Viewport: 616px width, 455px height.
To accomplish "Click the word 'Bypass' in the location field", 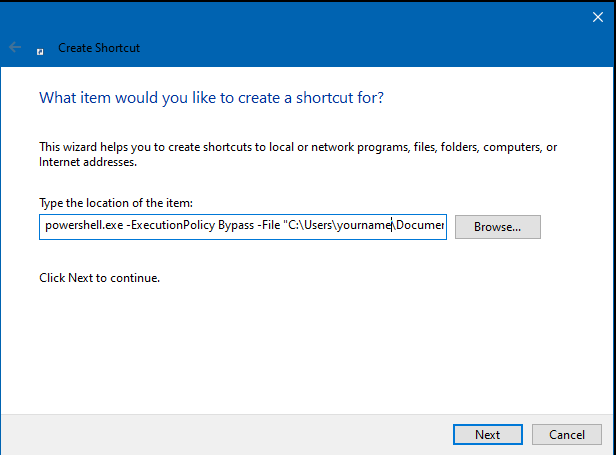I will (236, 225).
